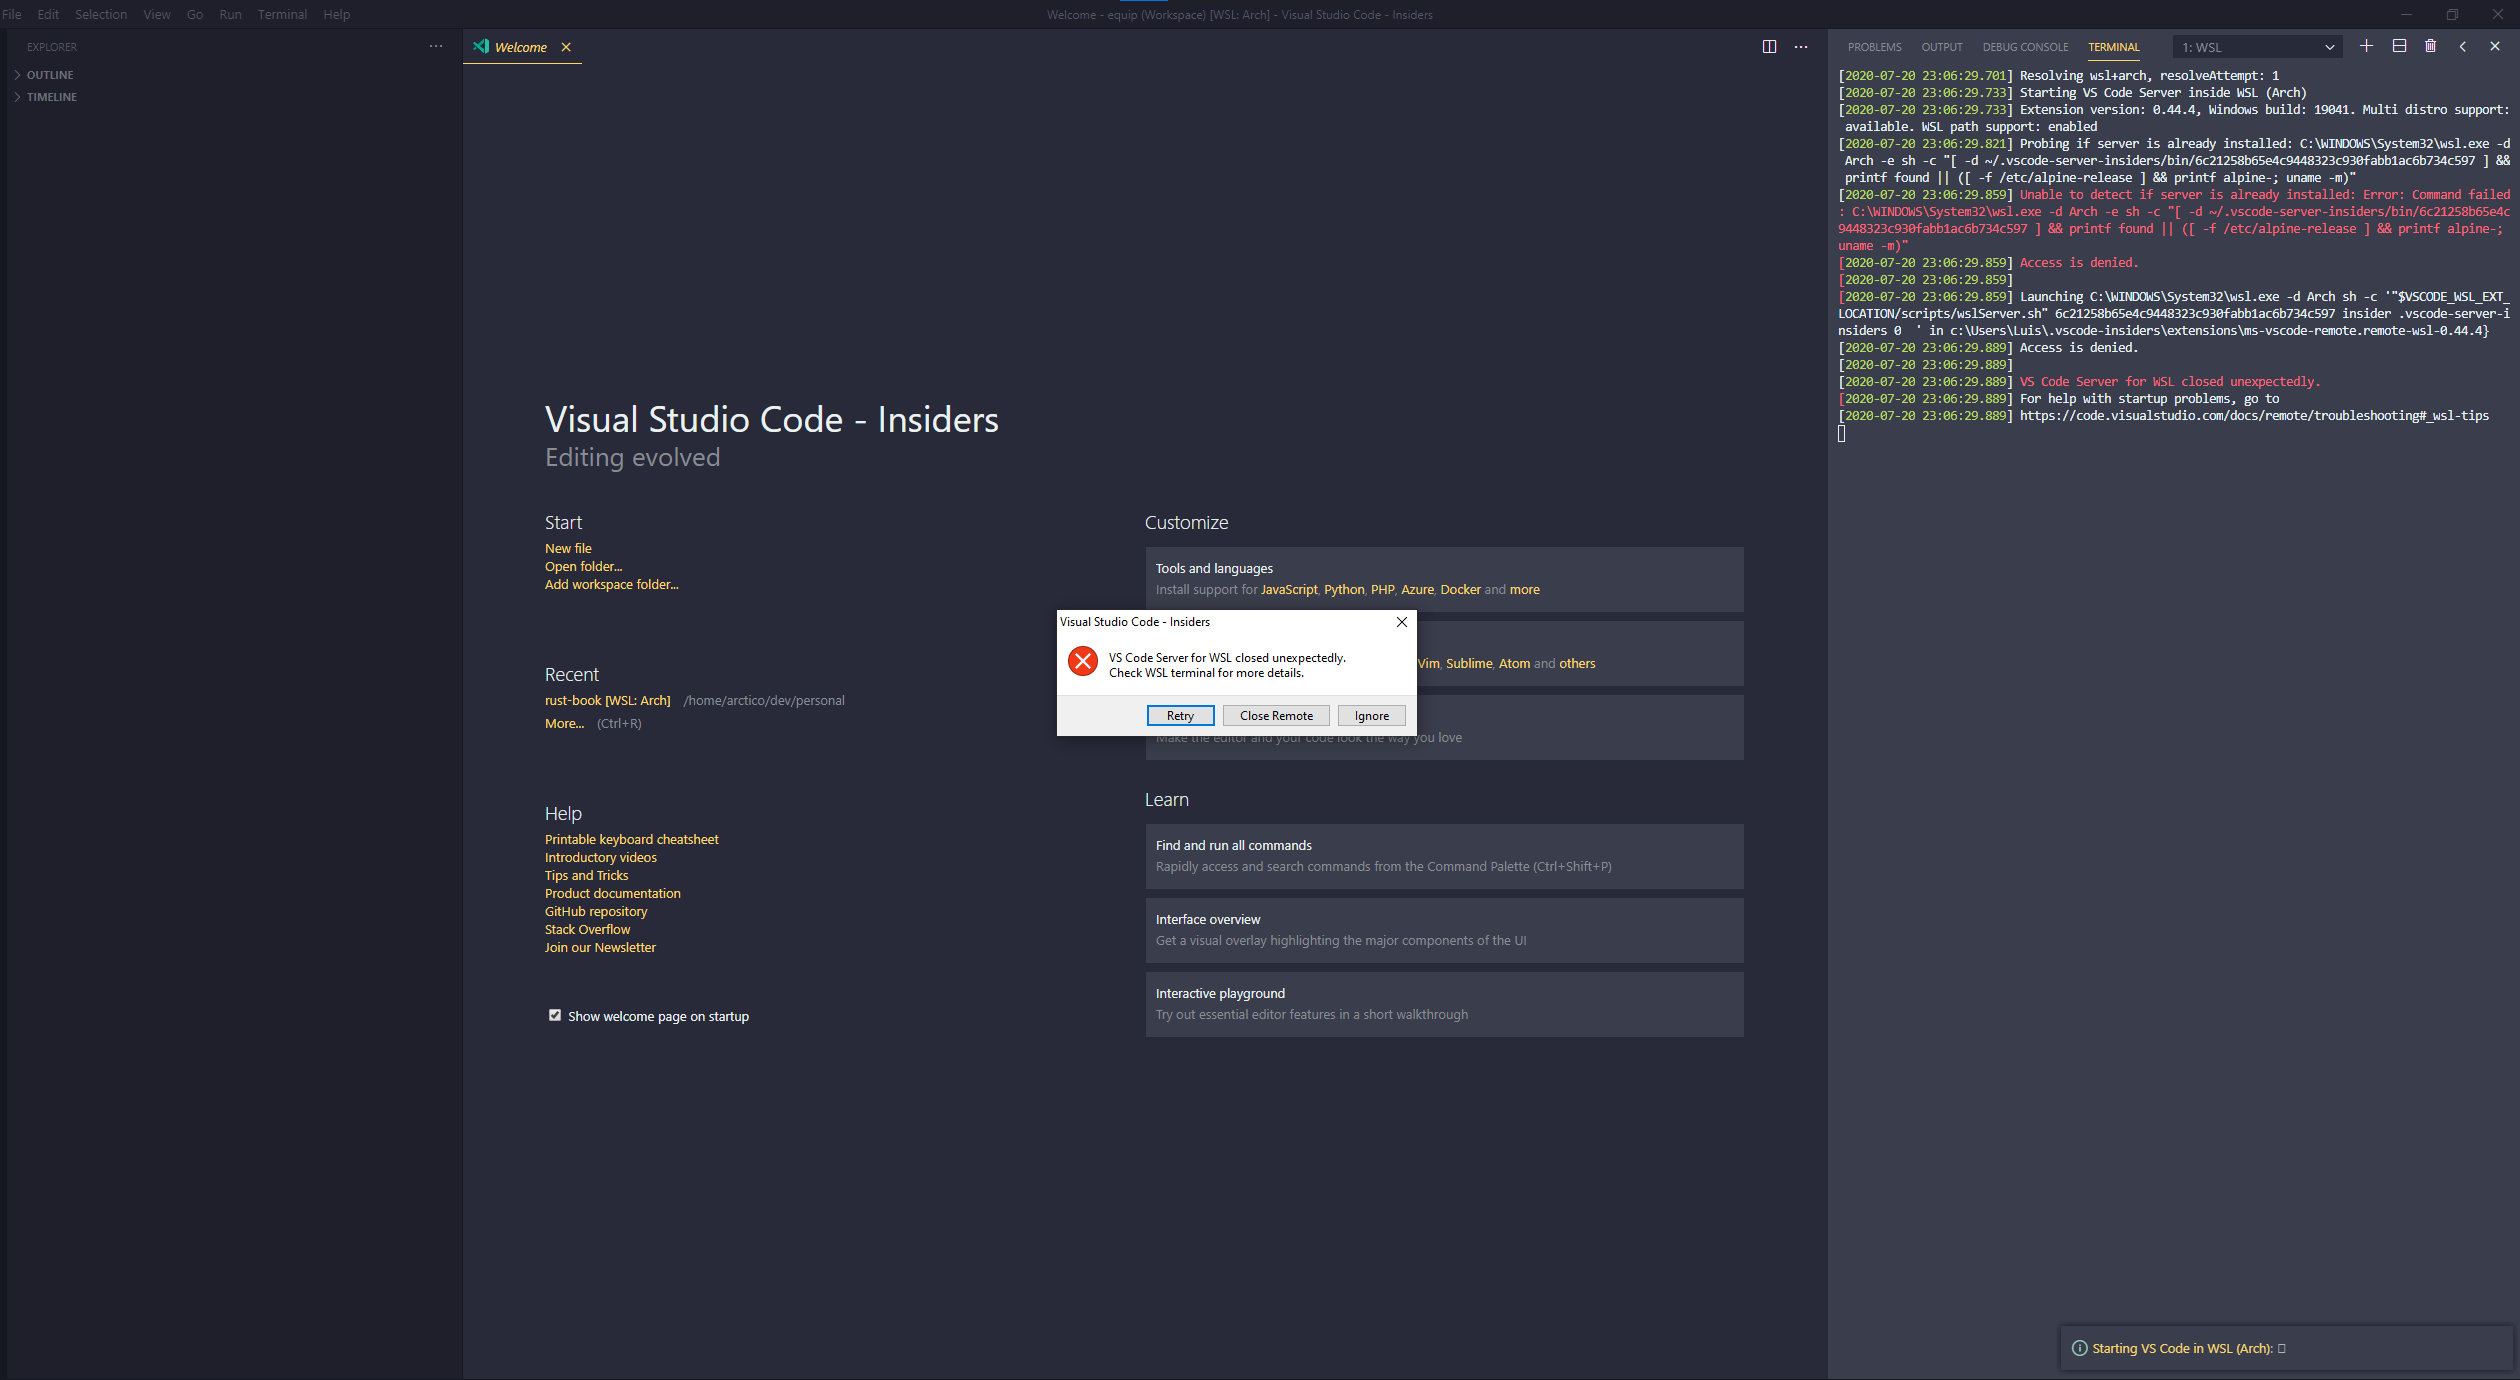Move panel left with chevron icon
Screen dimensions: 2520x1380
click(2463, 46)
